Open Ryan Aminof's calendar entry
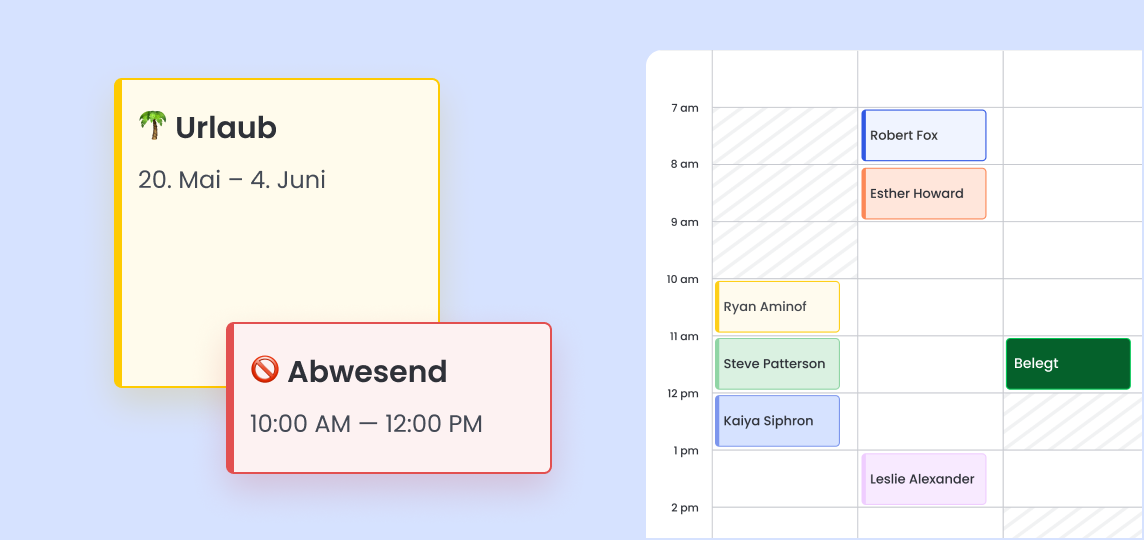1144x540 pixels. (x=777, y=306)
